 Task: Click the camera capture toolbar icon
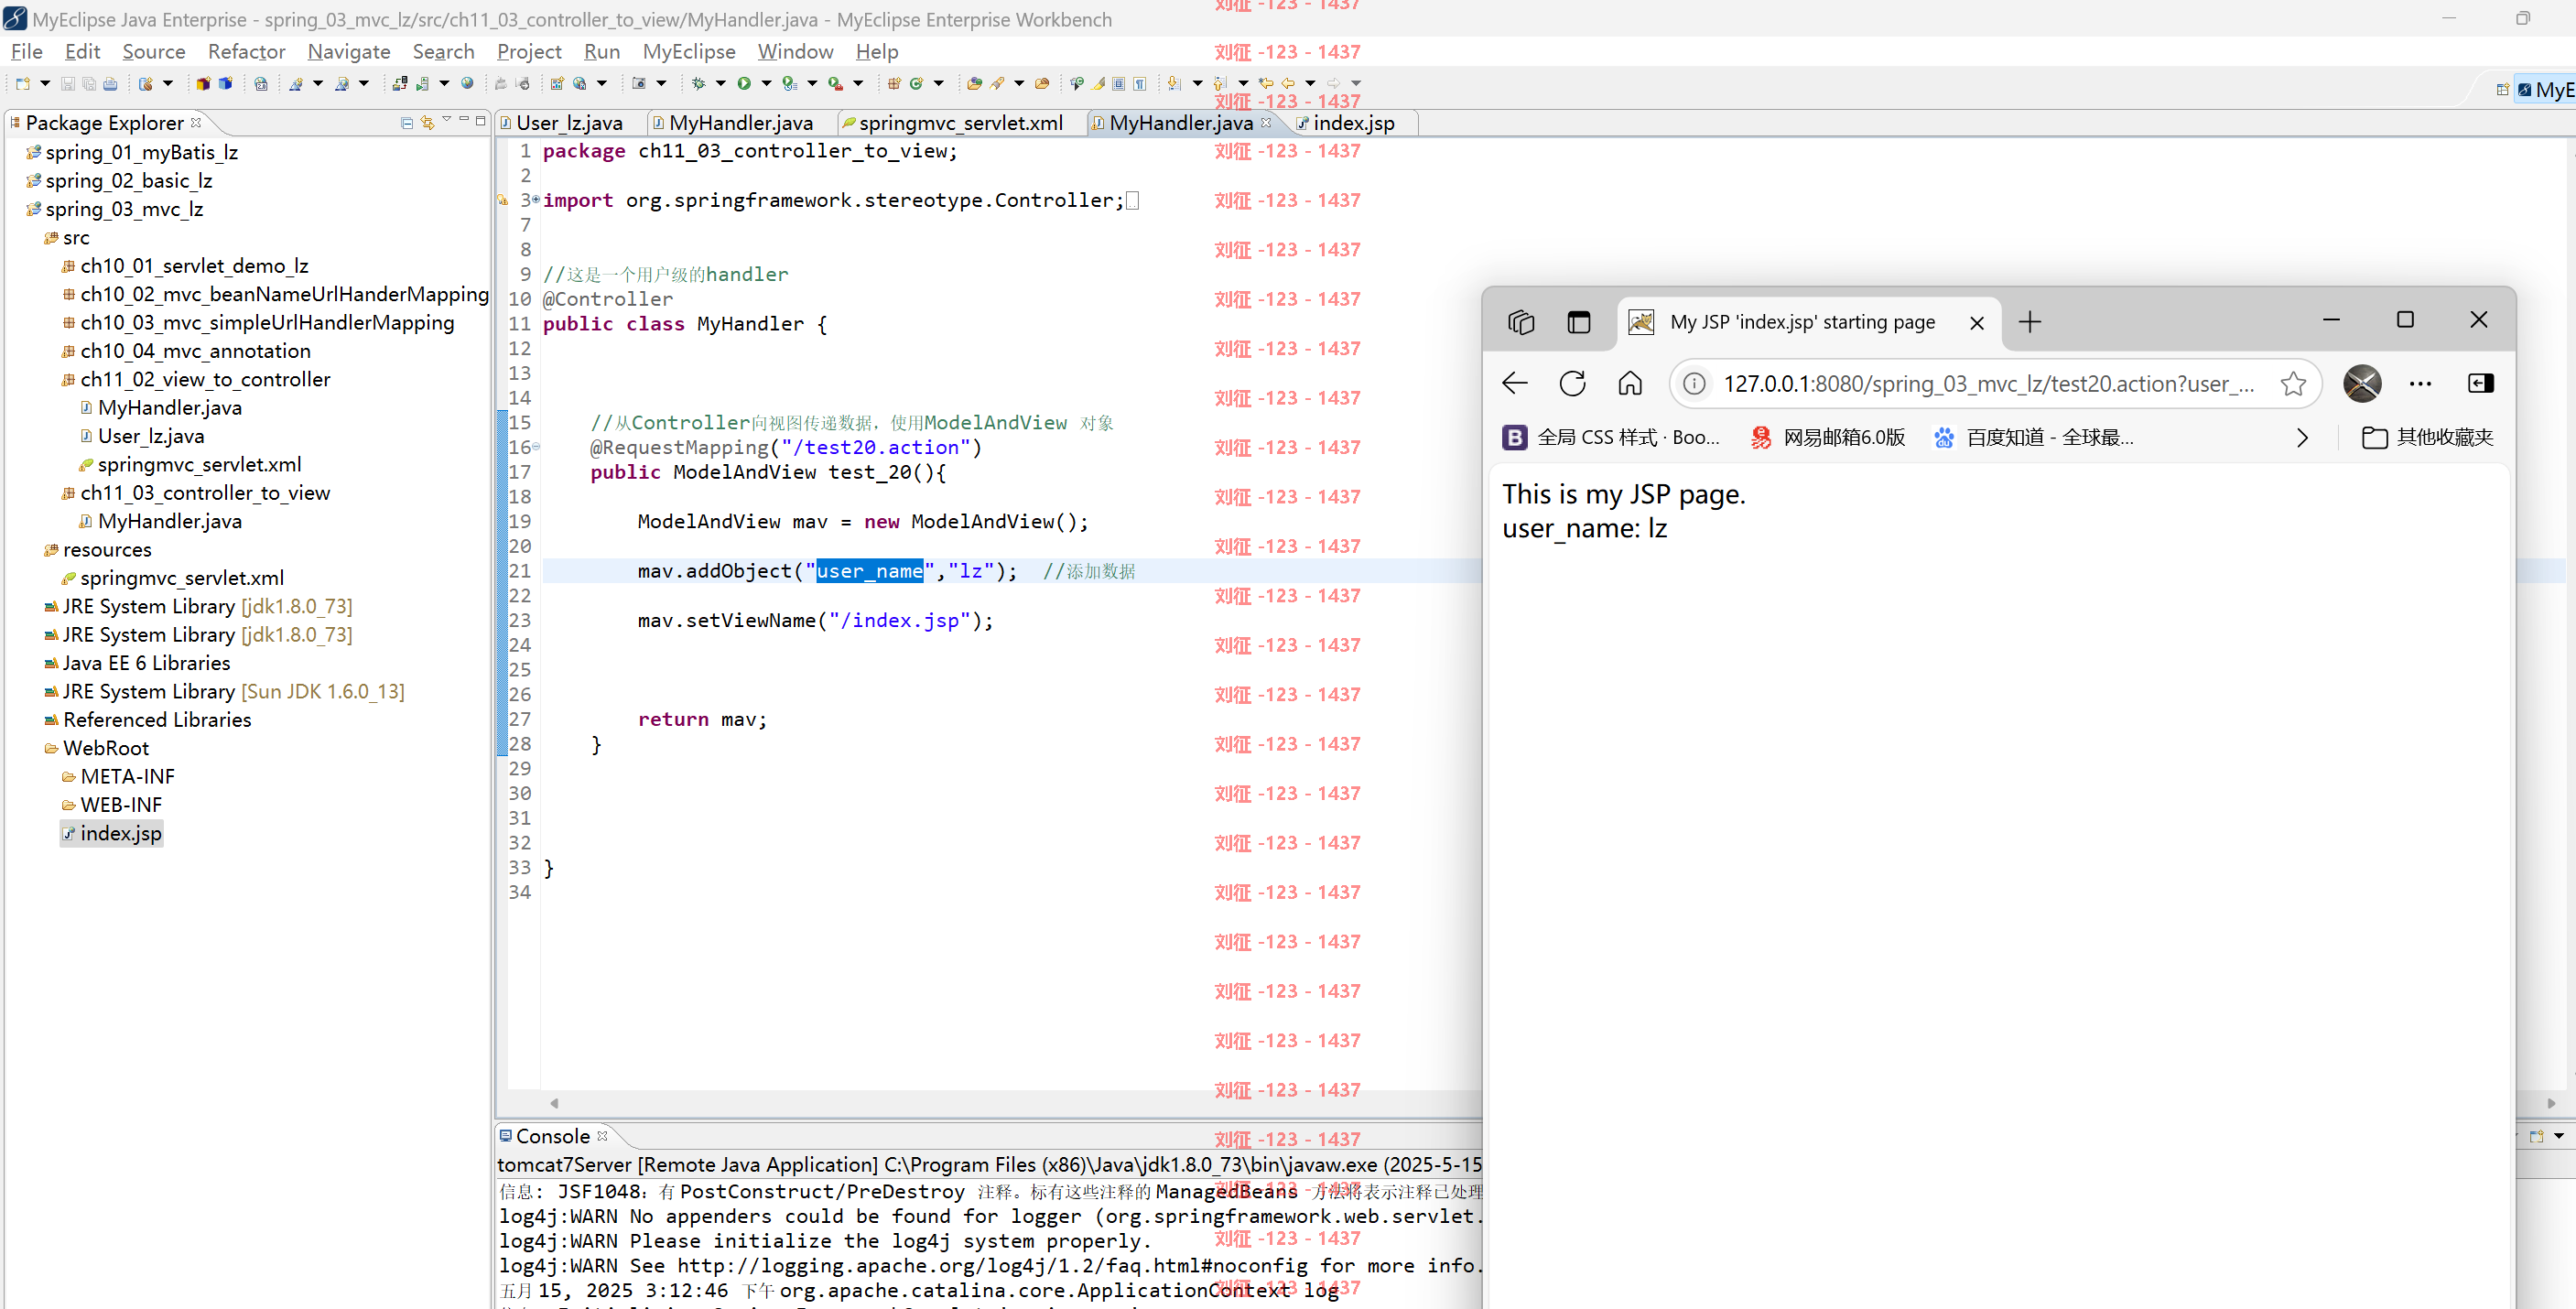(x=639, y=84)
